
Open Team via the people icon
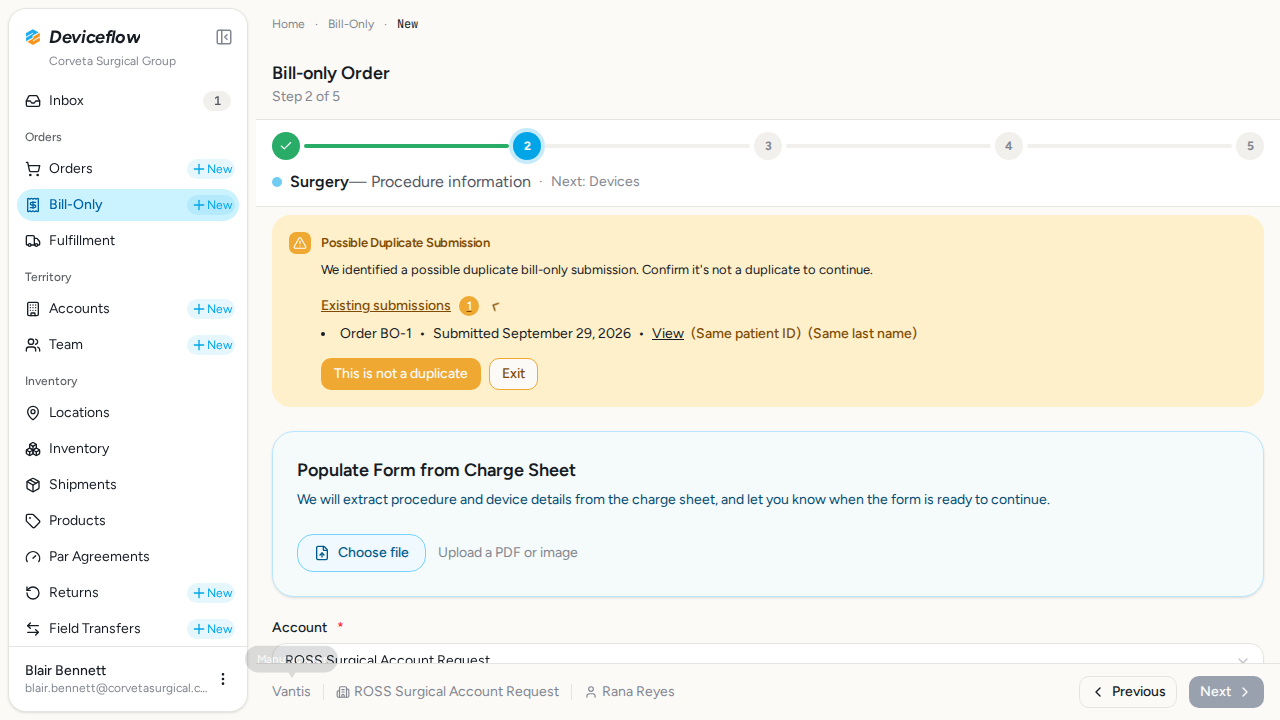point(33,345)
